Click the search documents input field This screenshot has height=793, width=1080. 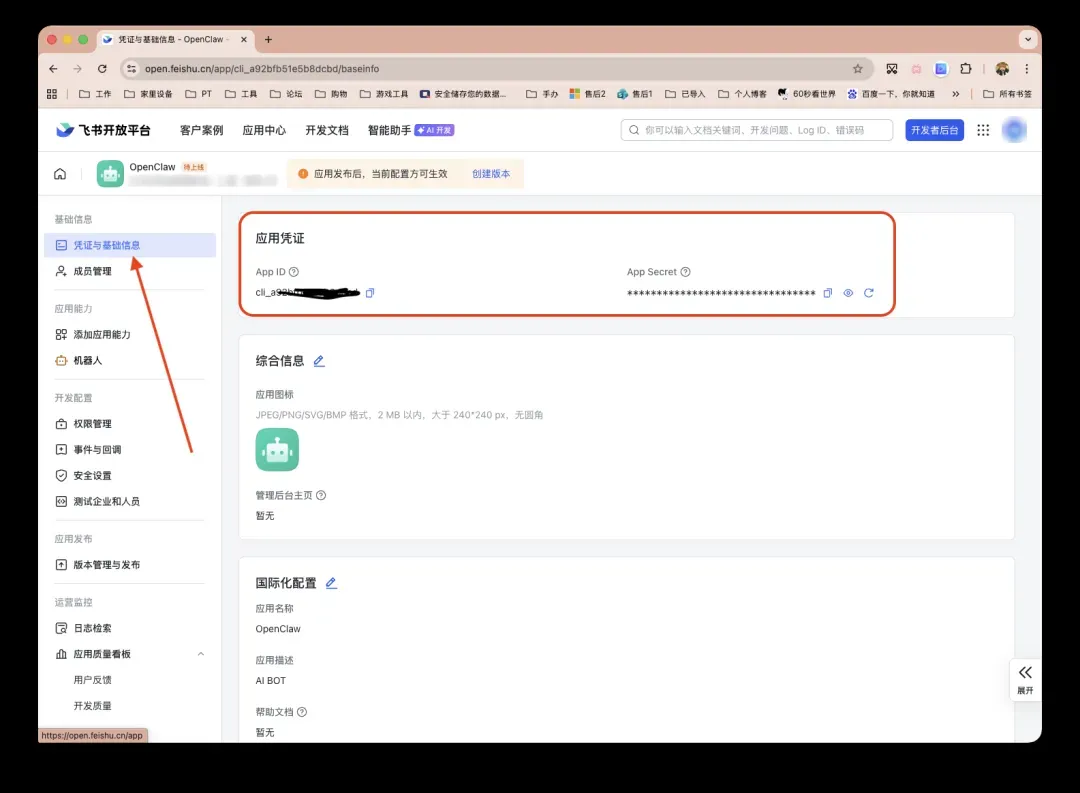760,130
